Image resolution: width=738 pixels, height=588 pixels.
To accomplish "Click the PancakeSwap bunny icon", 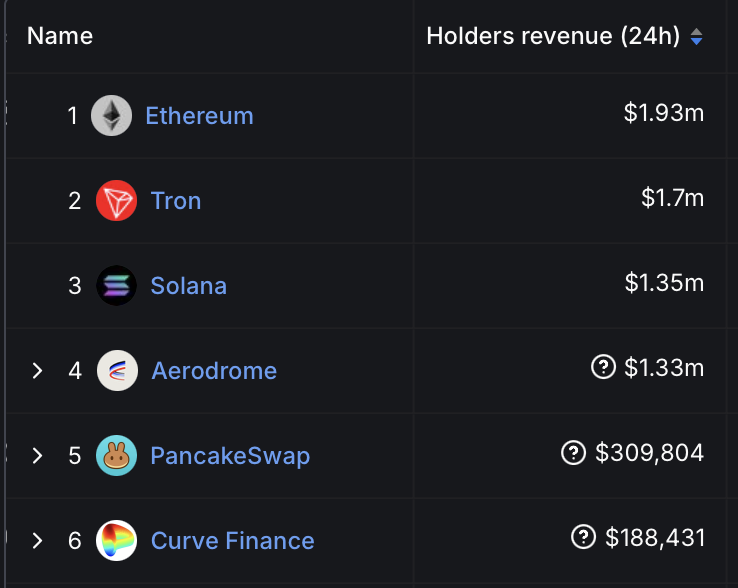I will 116,455.
